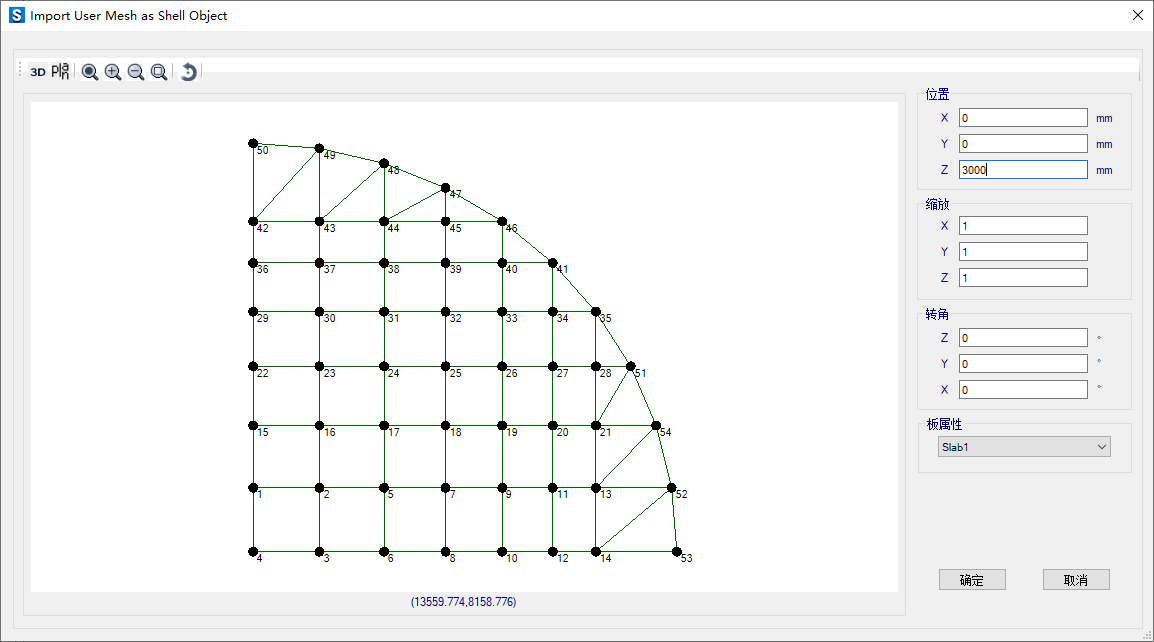The height and width of the screenshot is (642, 1154).
Task: Switch to 3D view
Action: coord(38,72)
